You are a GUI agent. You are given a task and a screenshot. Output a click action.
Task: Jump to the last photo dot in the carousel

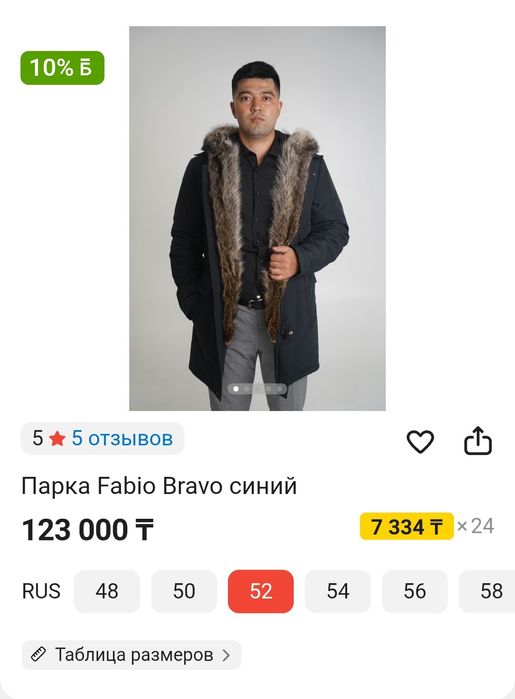tap(279, 389)
